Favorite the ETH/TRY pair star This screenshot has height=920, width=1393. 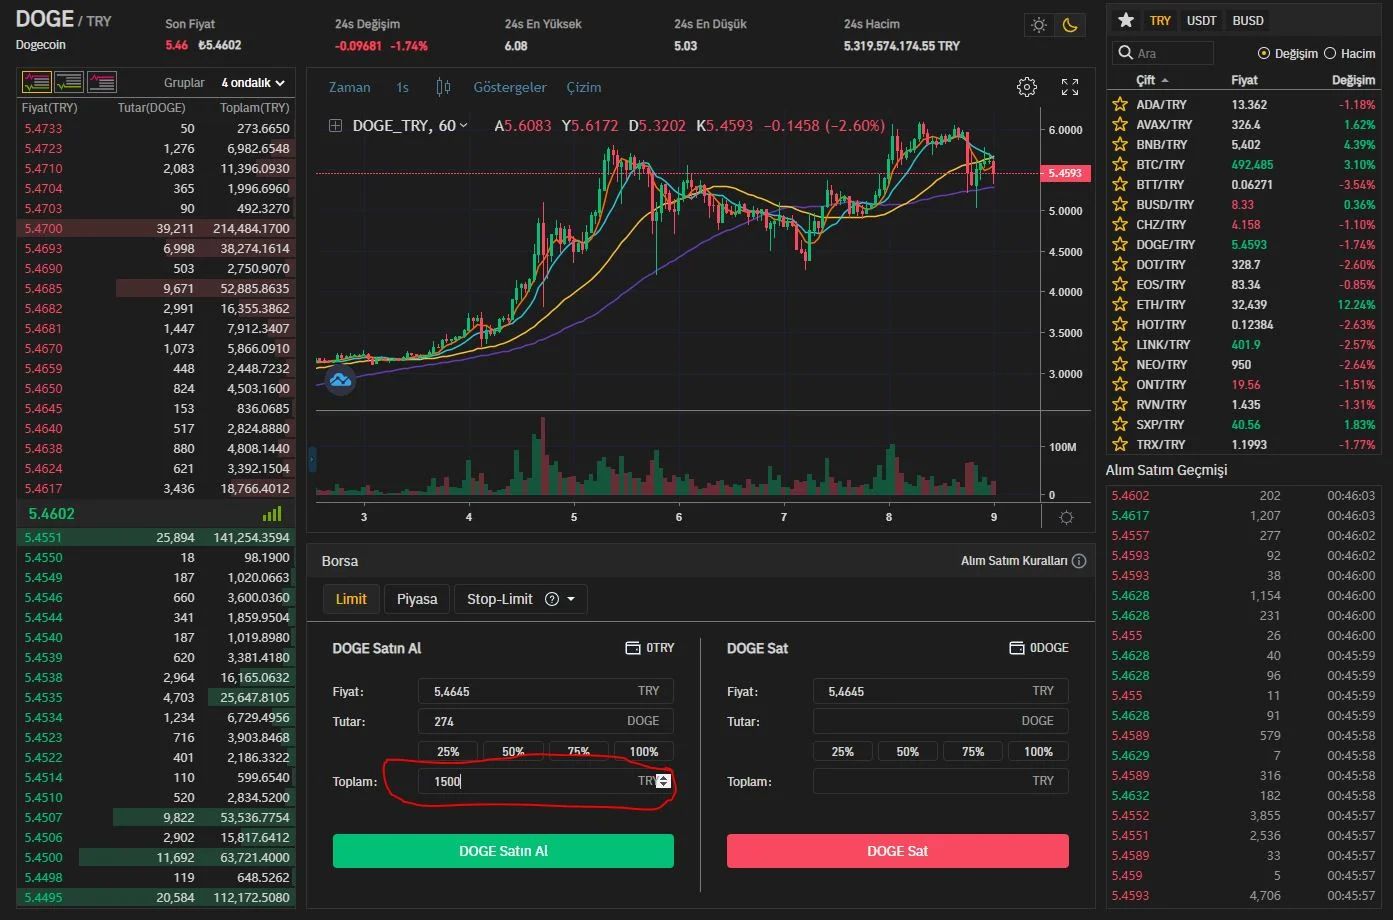click(1120, 304)
